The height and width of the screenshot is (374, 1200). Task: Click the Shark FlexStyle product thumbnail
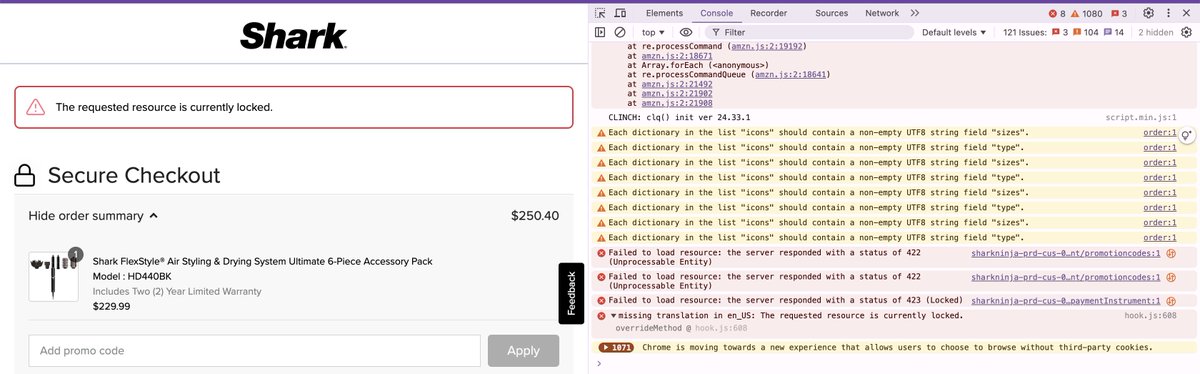tap(54, 276)
